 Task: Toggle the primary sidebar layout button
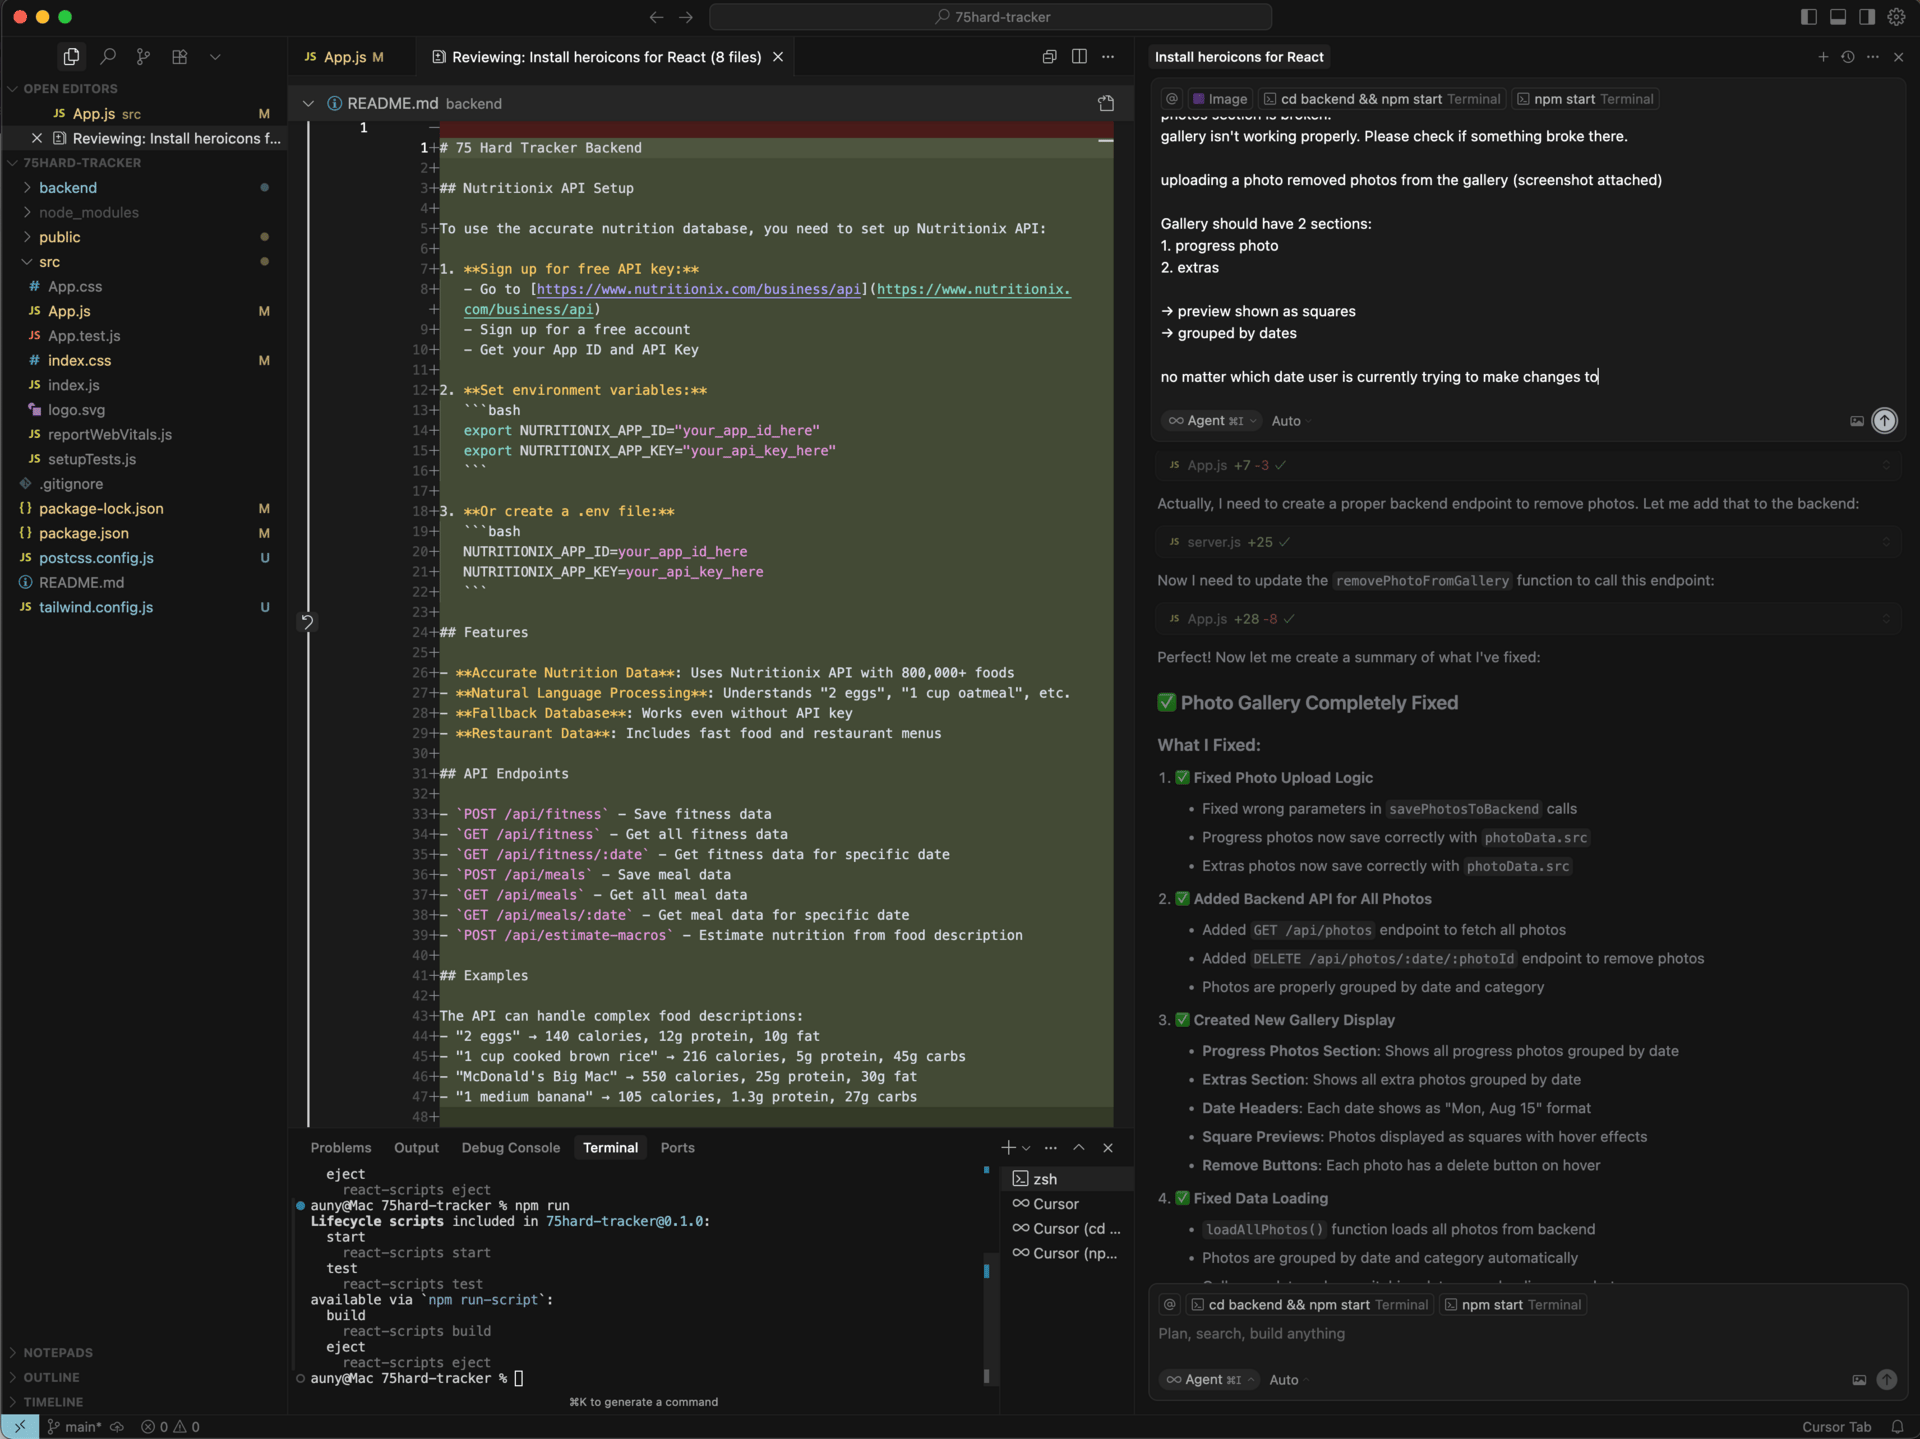coord(1808,17)
